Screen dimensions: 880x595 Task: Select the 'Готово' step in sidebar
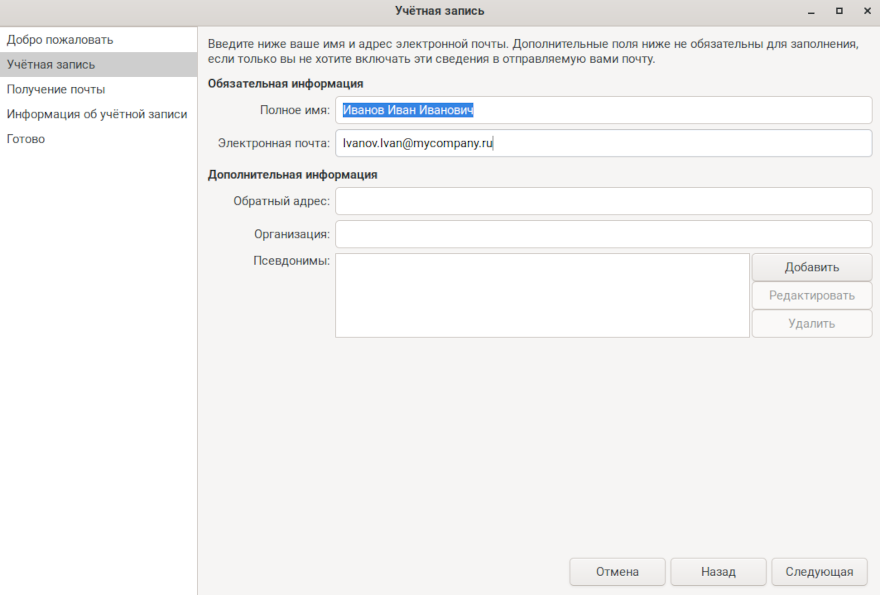pos(26,139)
